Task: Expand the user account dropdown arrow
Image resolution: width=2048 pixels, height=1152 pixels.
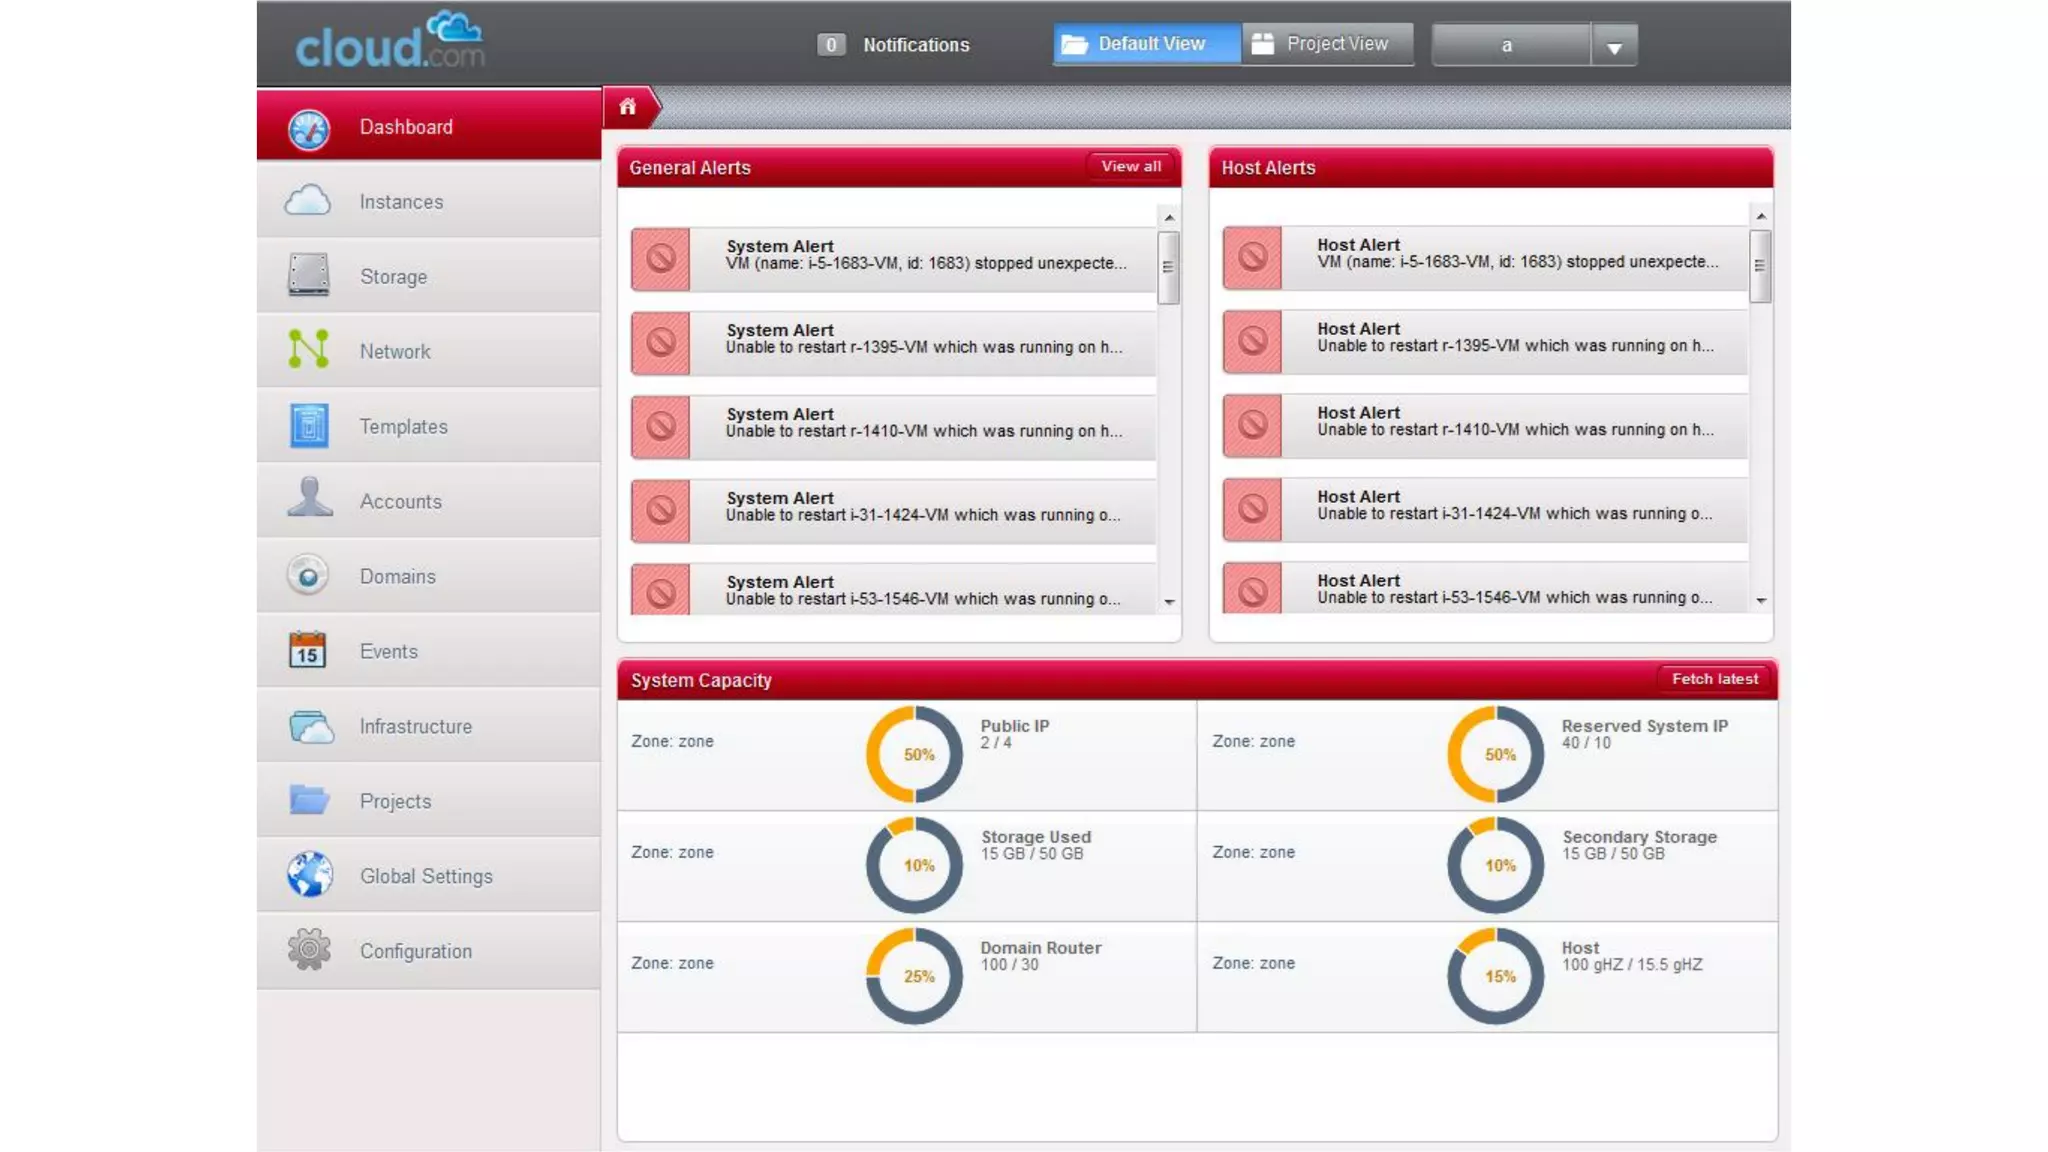Action: (1613, 47)
